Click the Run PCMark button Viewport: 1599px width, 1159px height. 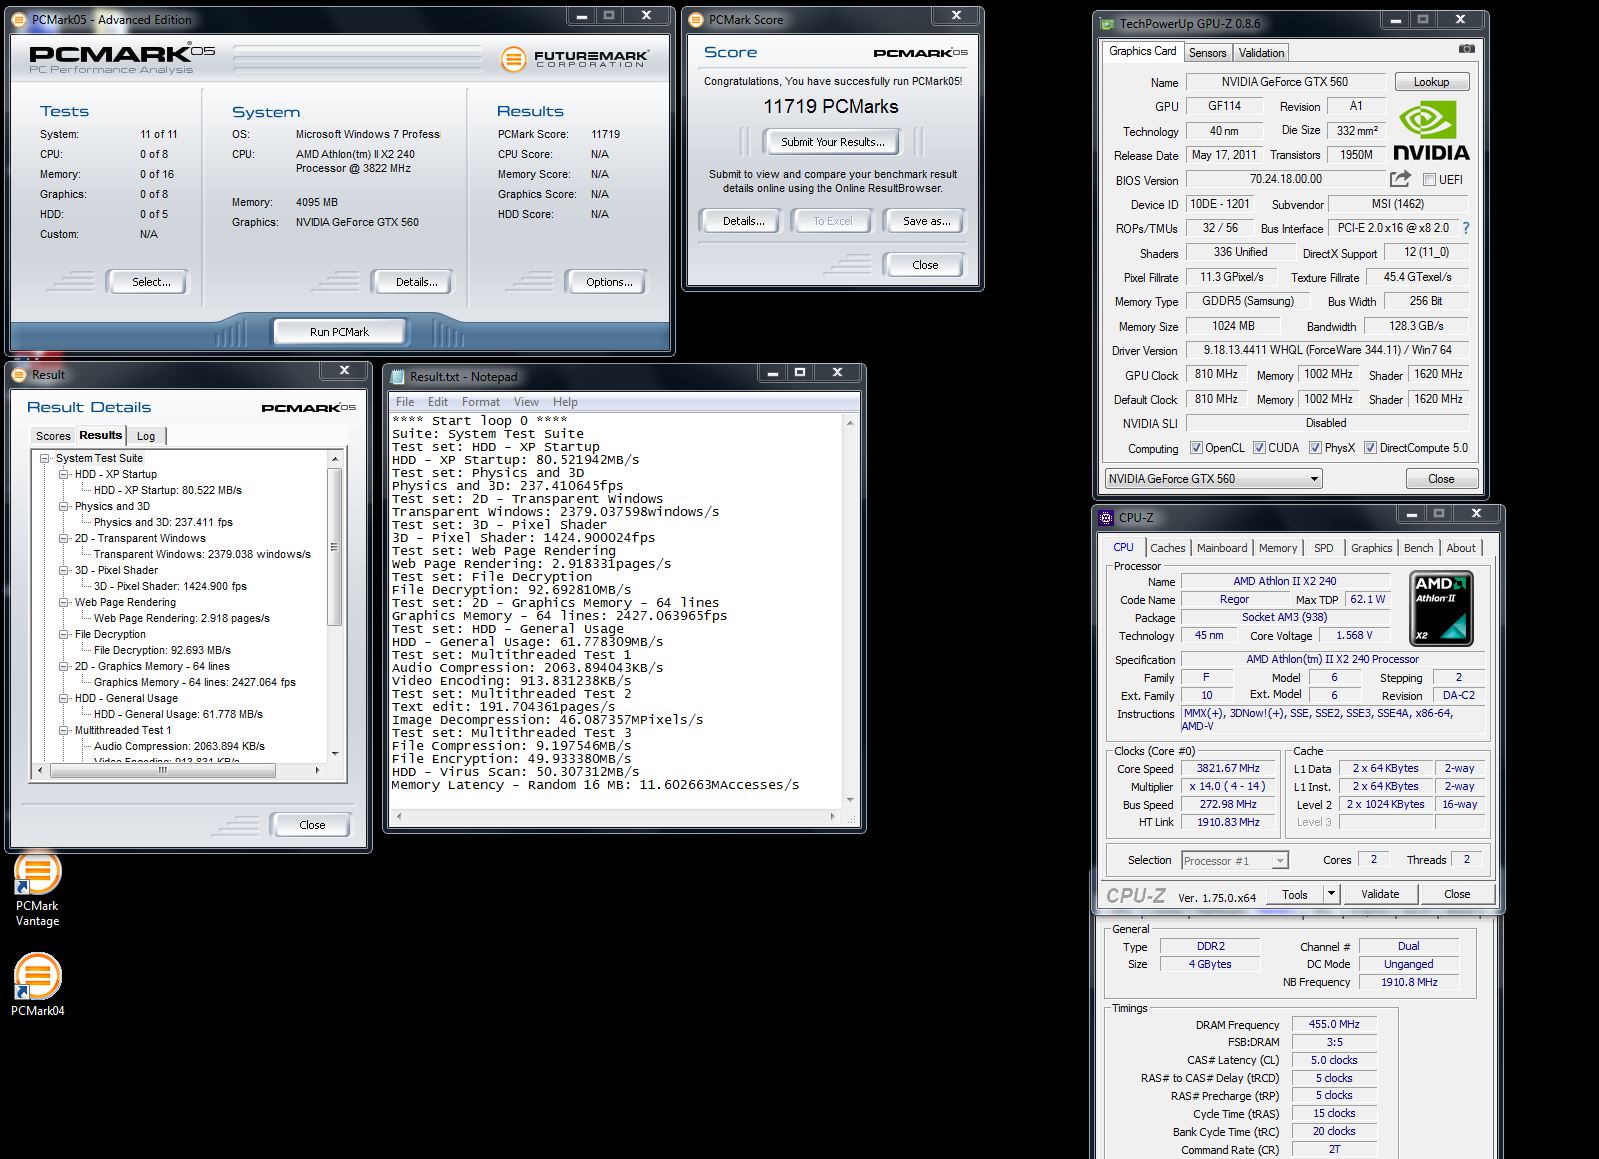pos(339,332)
